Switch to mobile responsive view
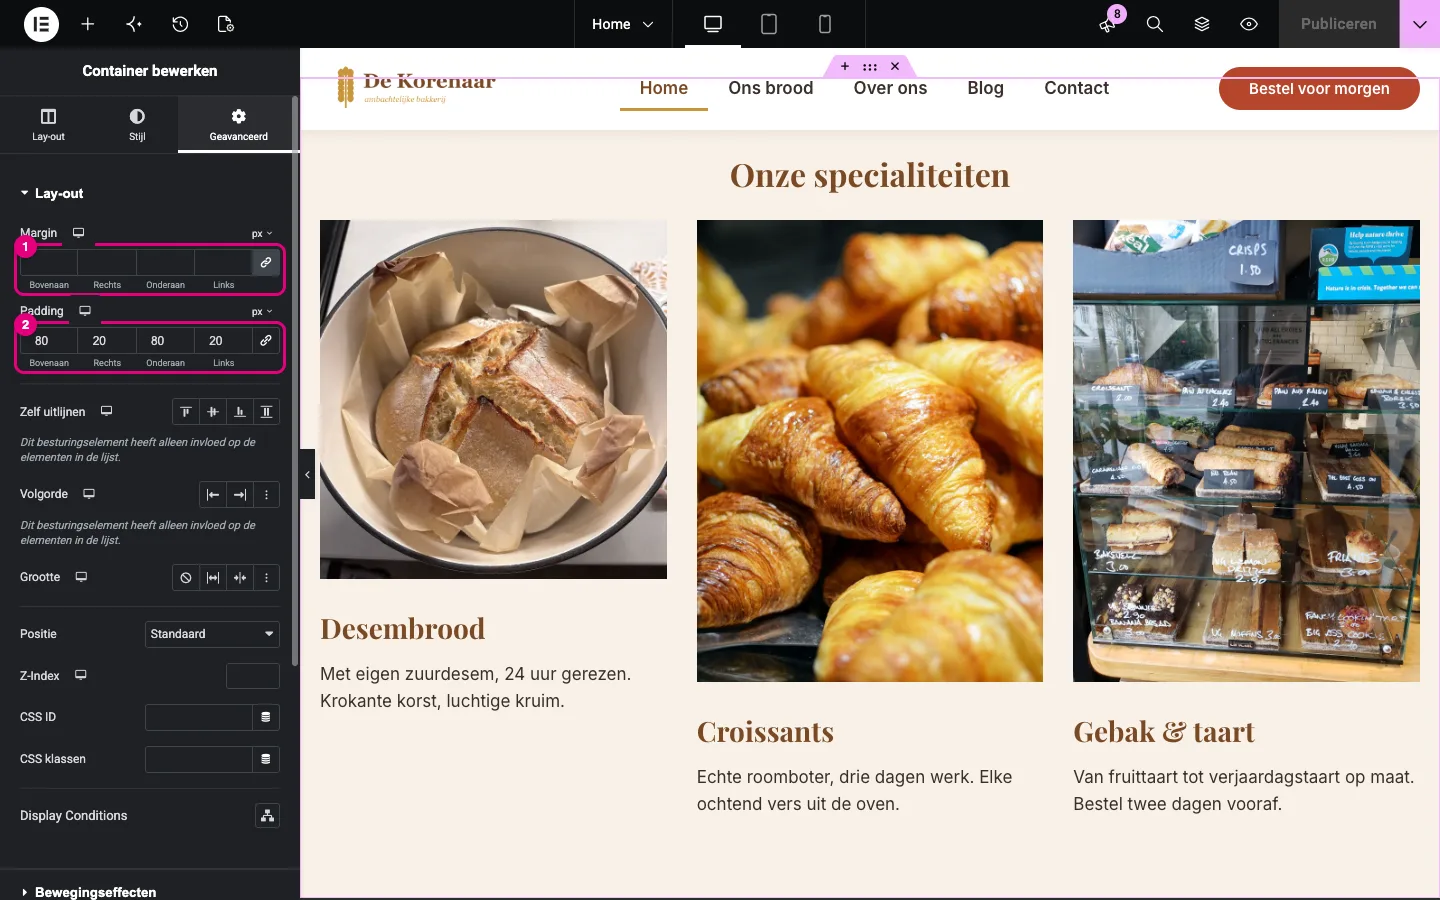Image resolution: width=1440 pixels, height=900 pixels. 825,24
